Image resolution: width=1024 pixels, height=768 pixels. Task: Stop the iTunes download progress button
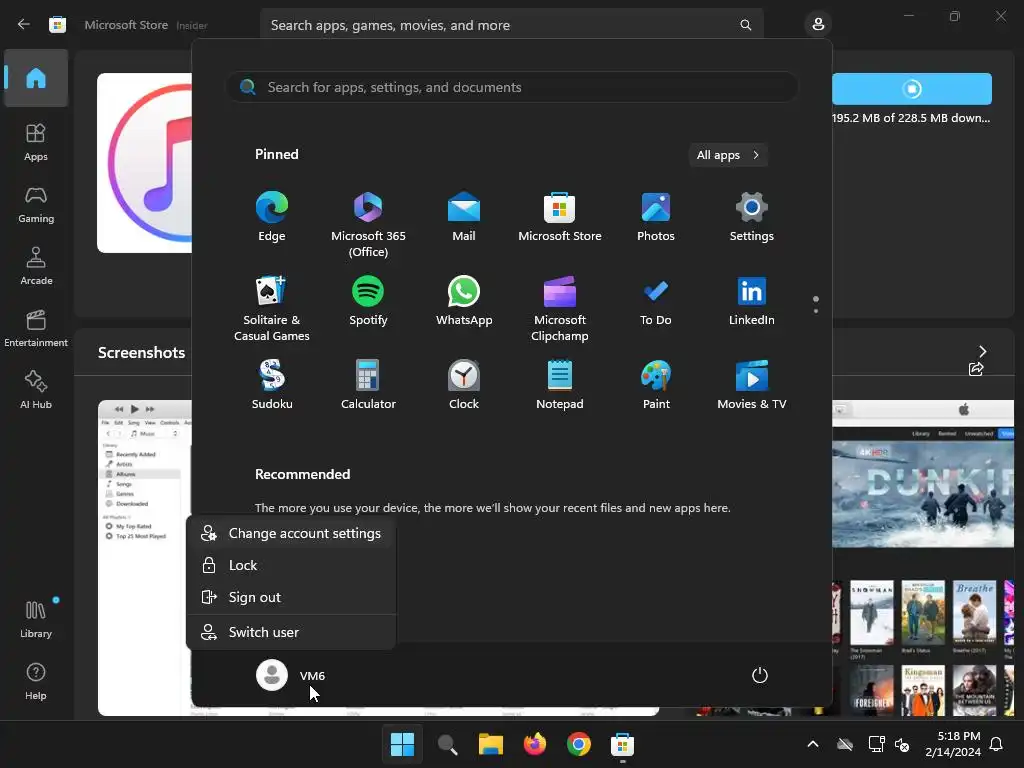pos(912,88)
